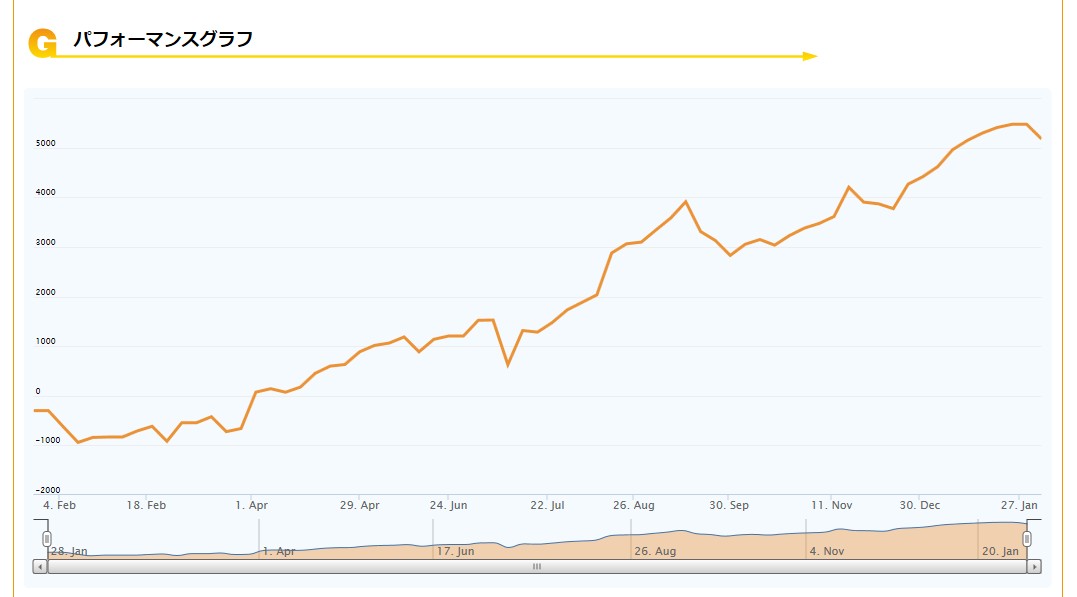Click the '26. Aug' x-axis date label
This screenshot has height=597, width=1077.
(x=634, y=506)
